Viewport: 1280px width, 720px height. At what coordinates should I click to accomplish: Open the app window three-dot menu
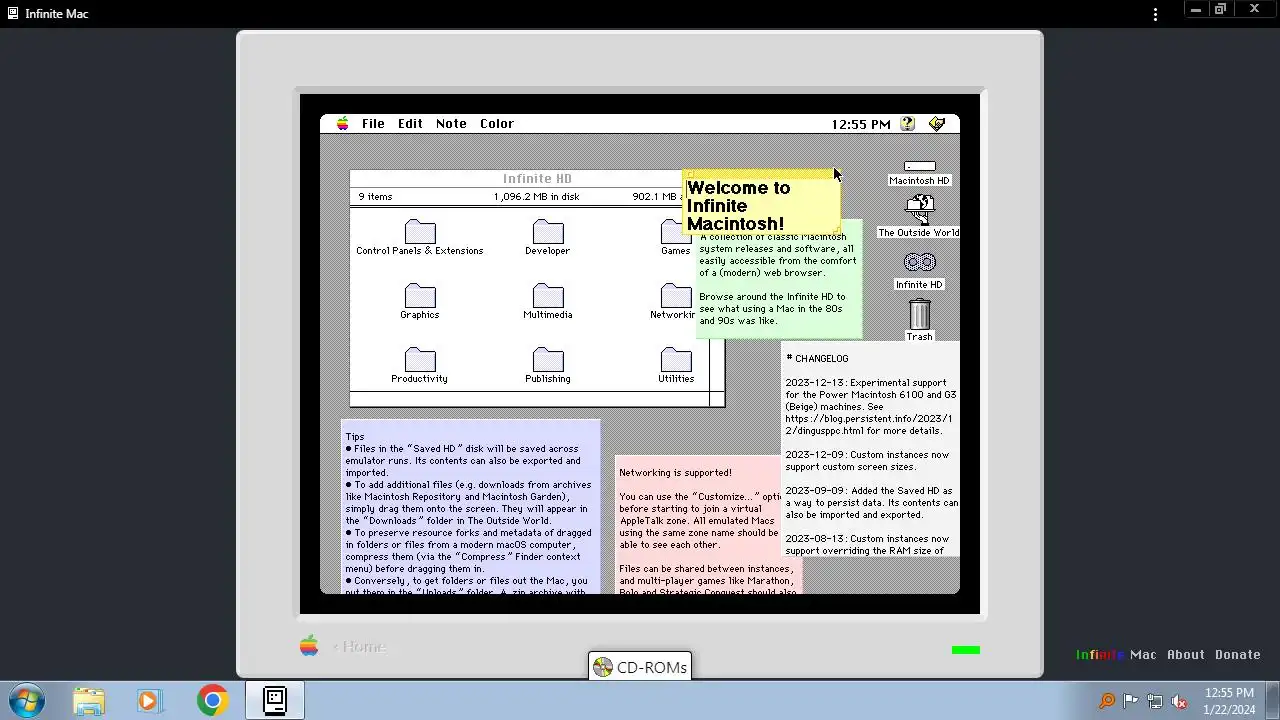1155,14
